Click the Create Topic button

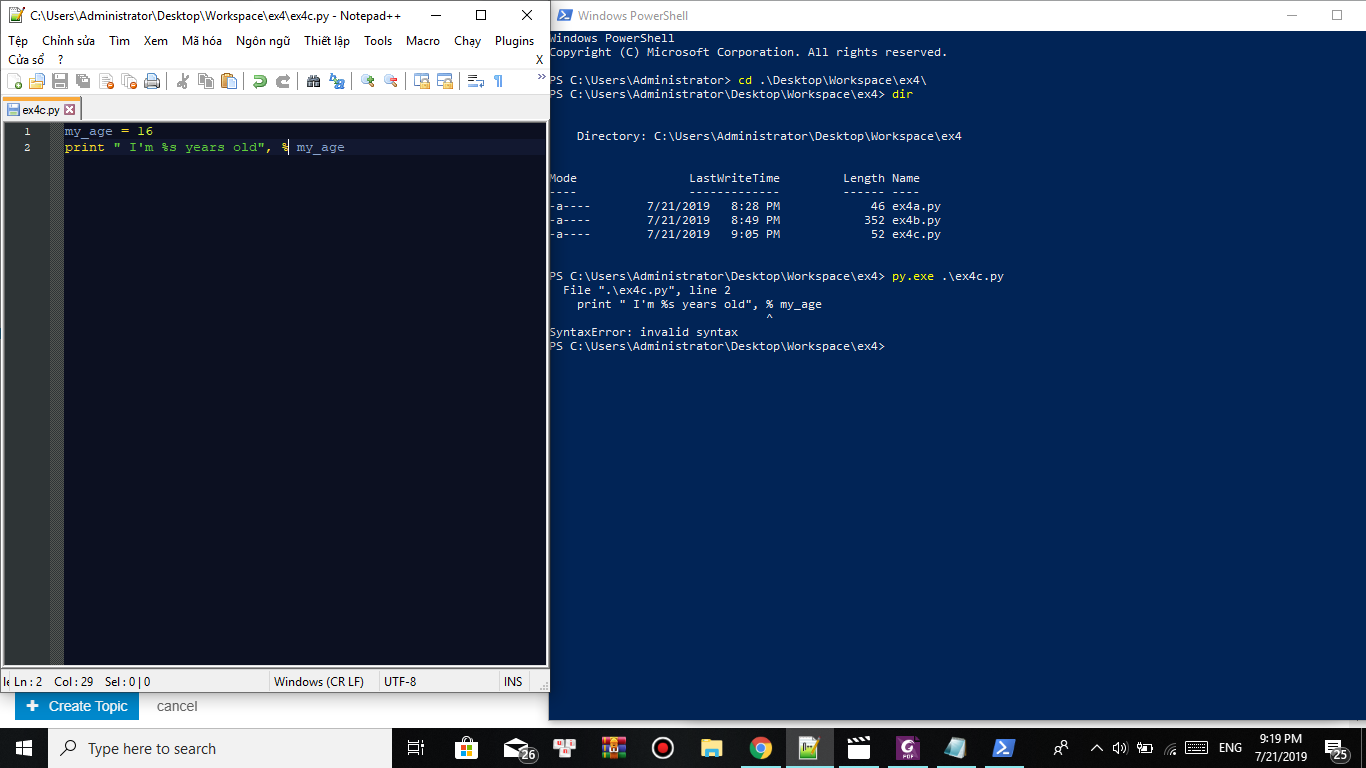pyautogui.click(x=77, y=706)
